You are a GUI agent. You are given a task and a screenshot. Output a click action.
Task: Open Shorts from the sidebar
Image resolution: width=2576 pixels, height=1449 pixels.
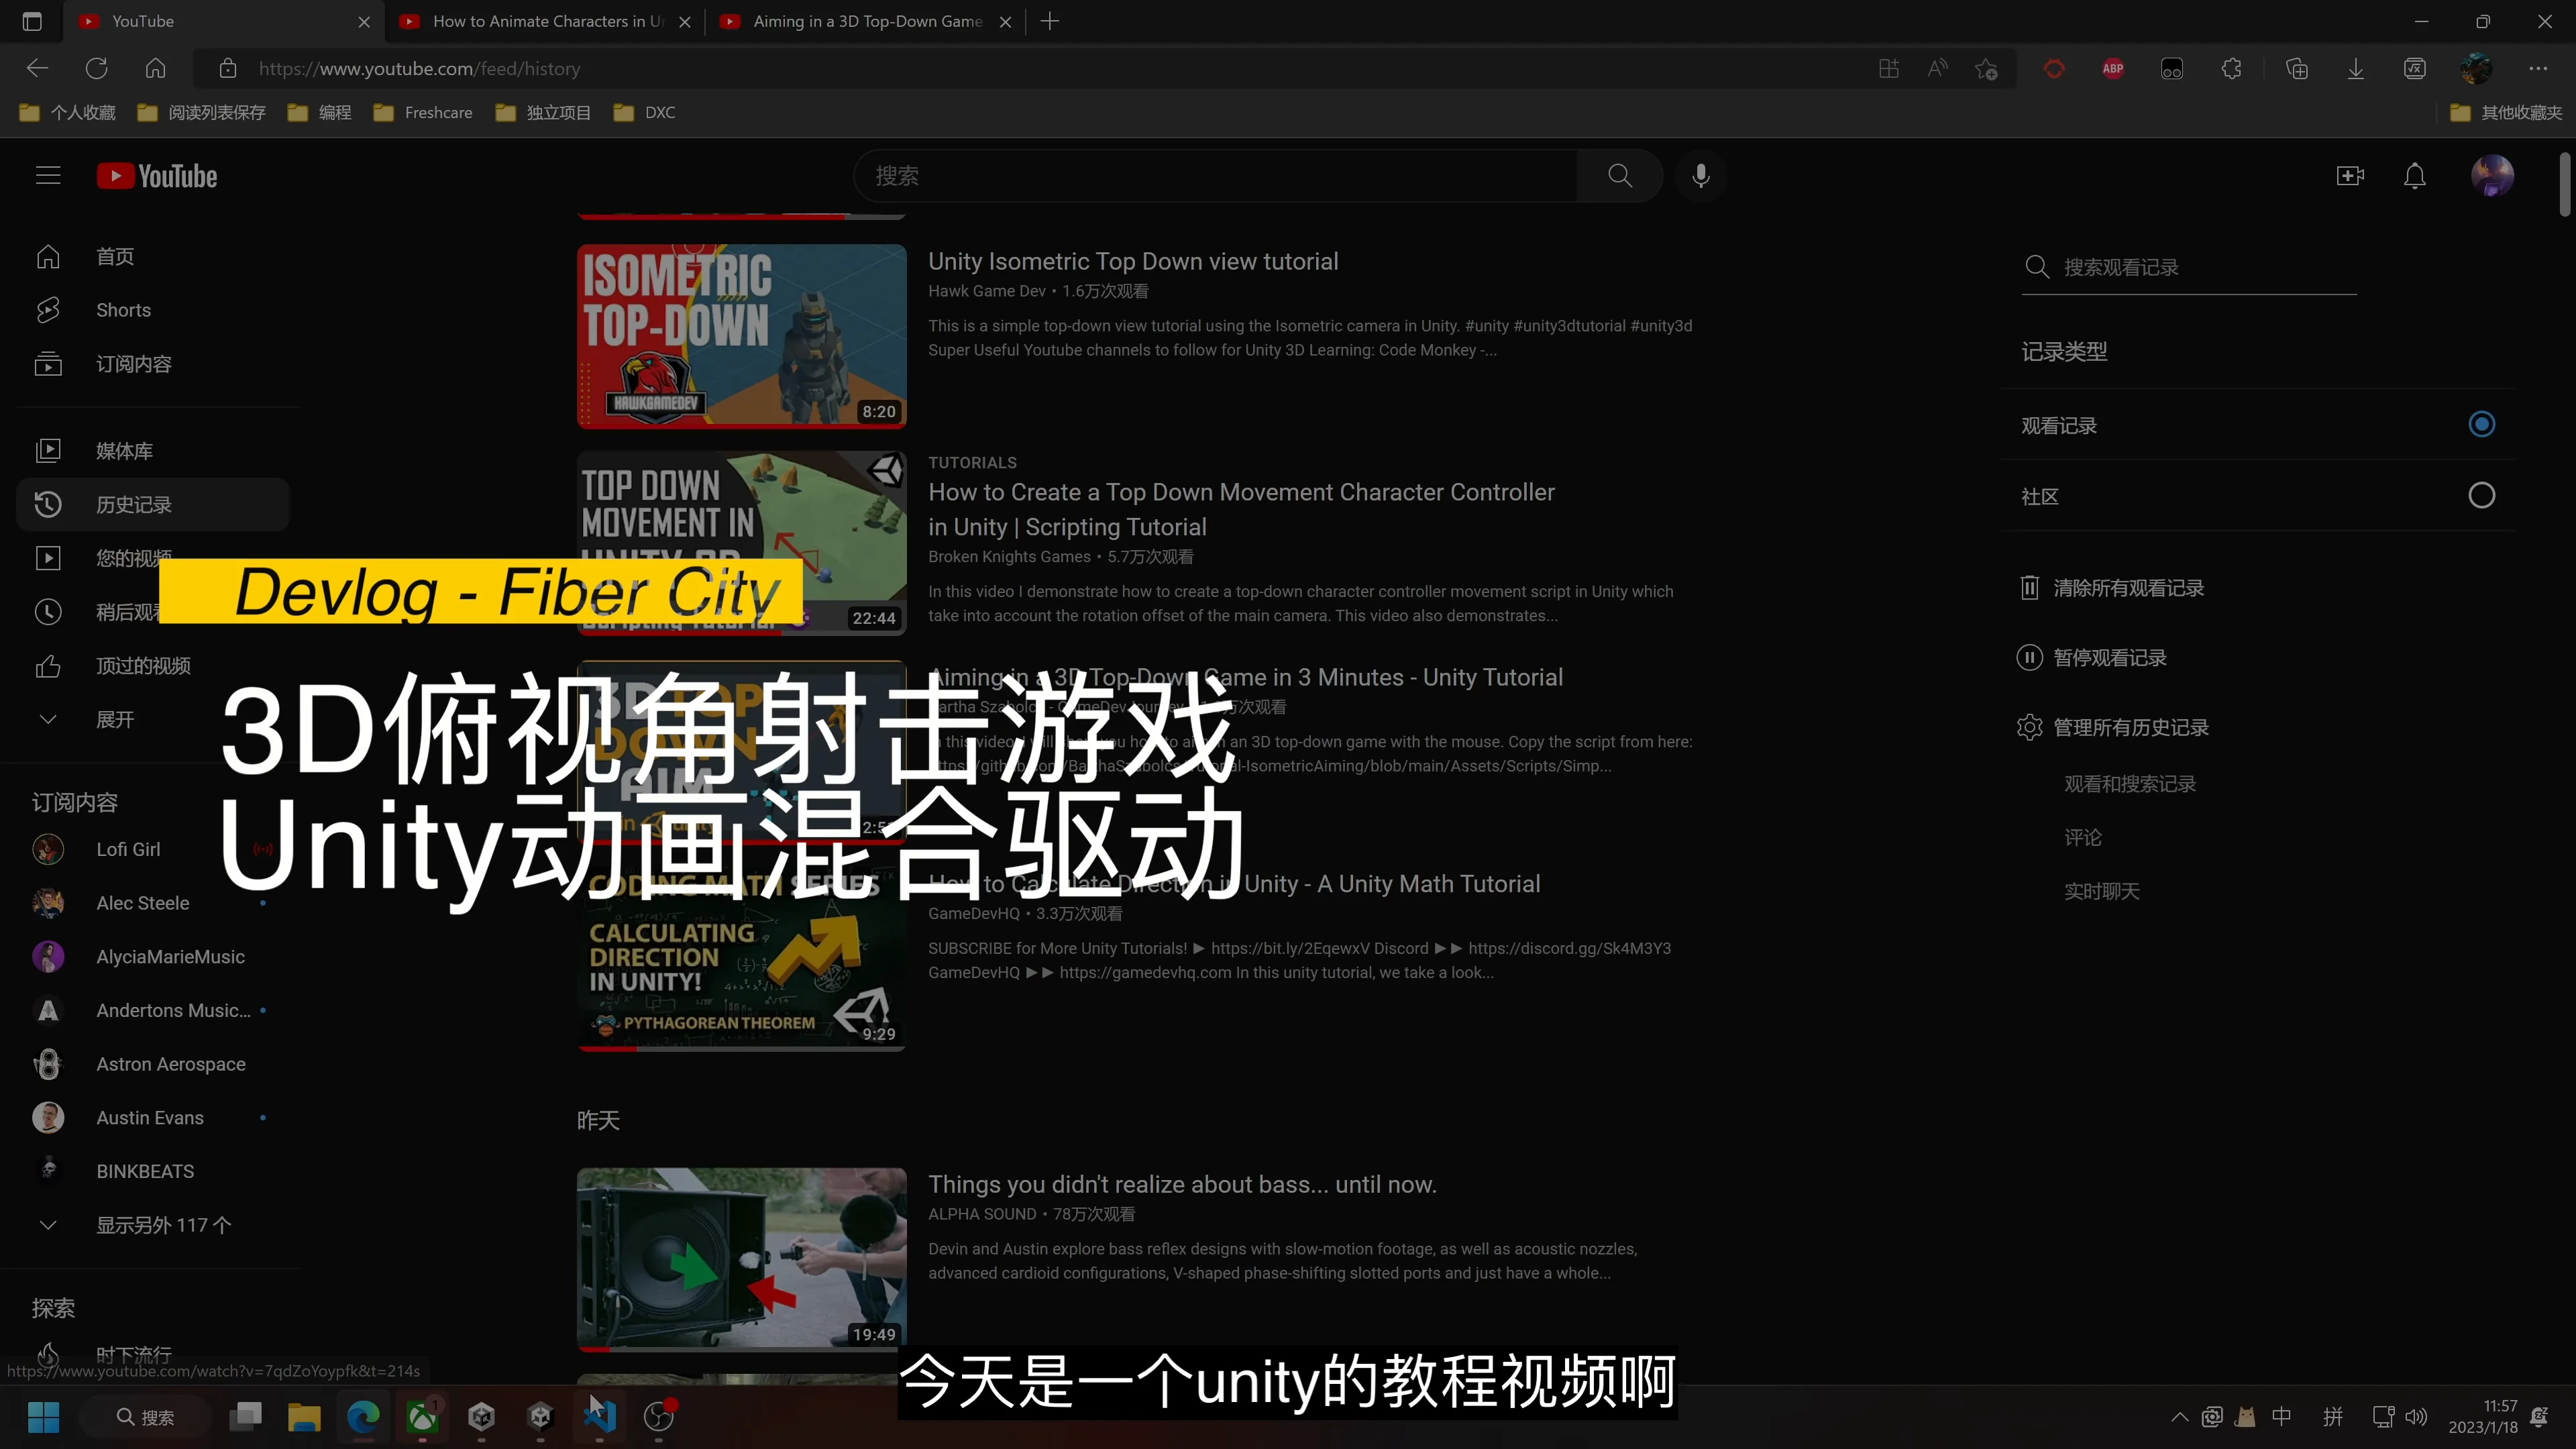point(123,310)
